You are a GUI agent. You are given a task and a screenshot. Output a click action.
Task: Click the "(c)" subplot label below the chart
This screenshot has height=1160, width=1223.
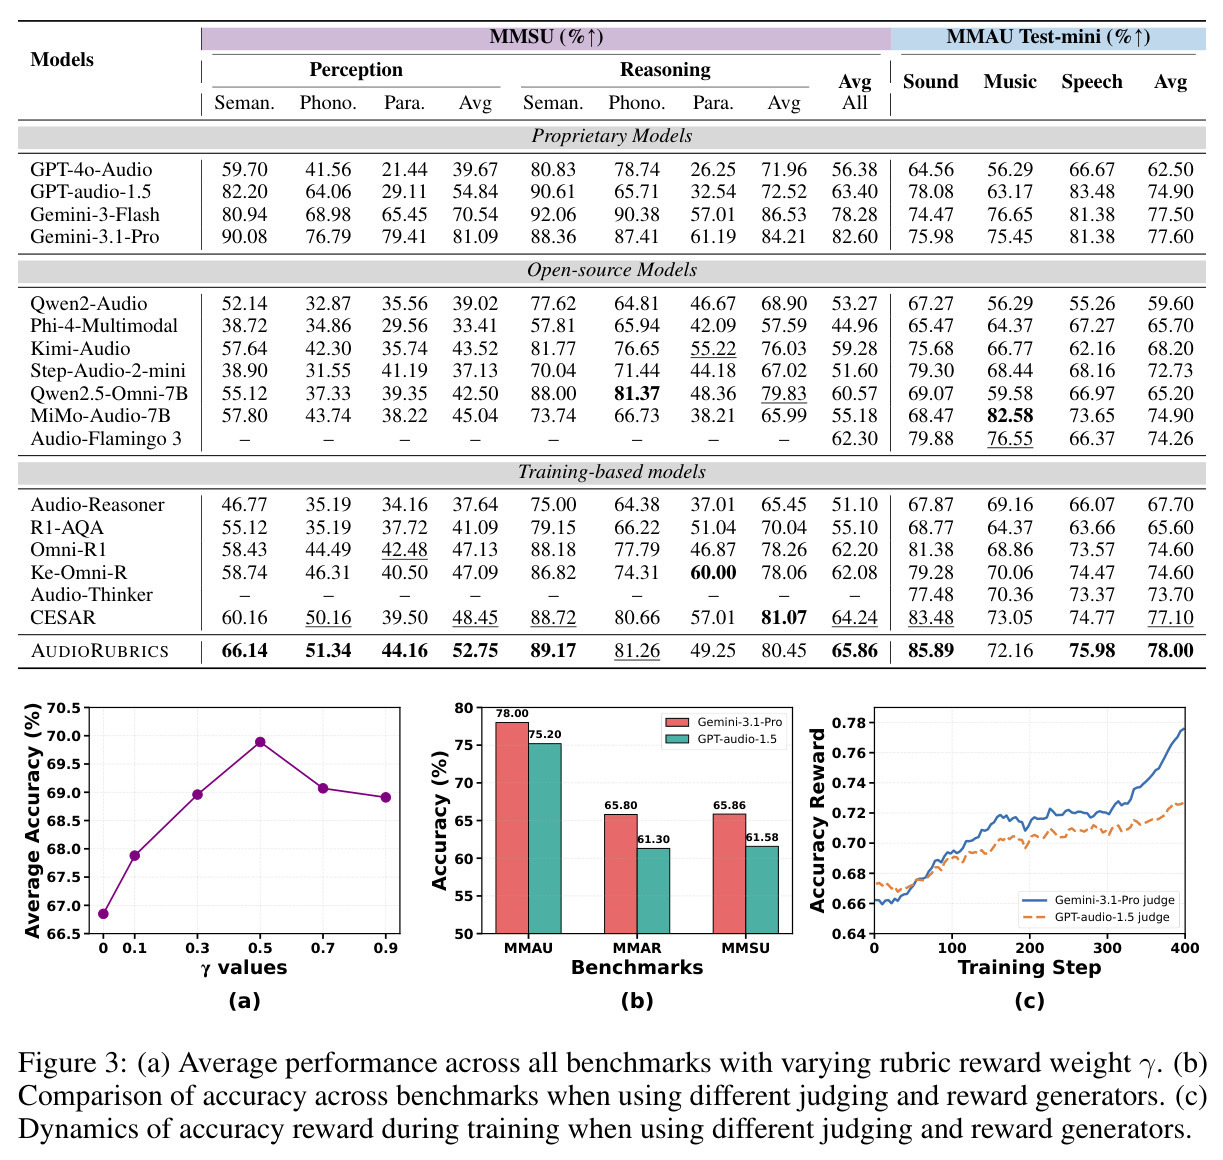tap(1029, 1001)
